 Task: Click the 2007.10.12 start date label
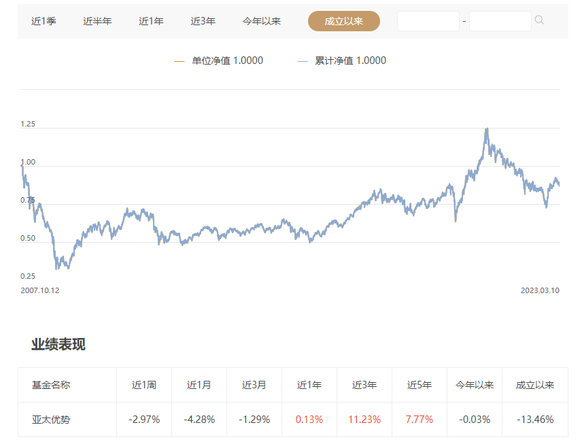tap(40, 290)
